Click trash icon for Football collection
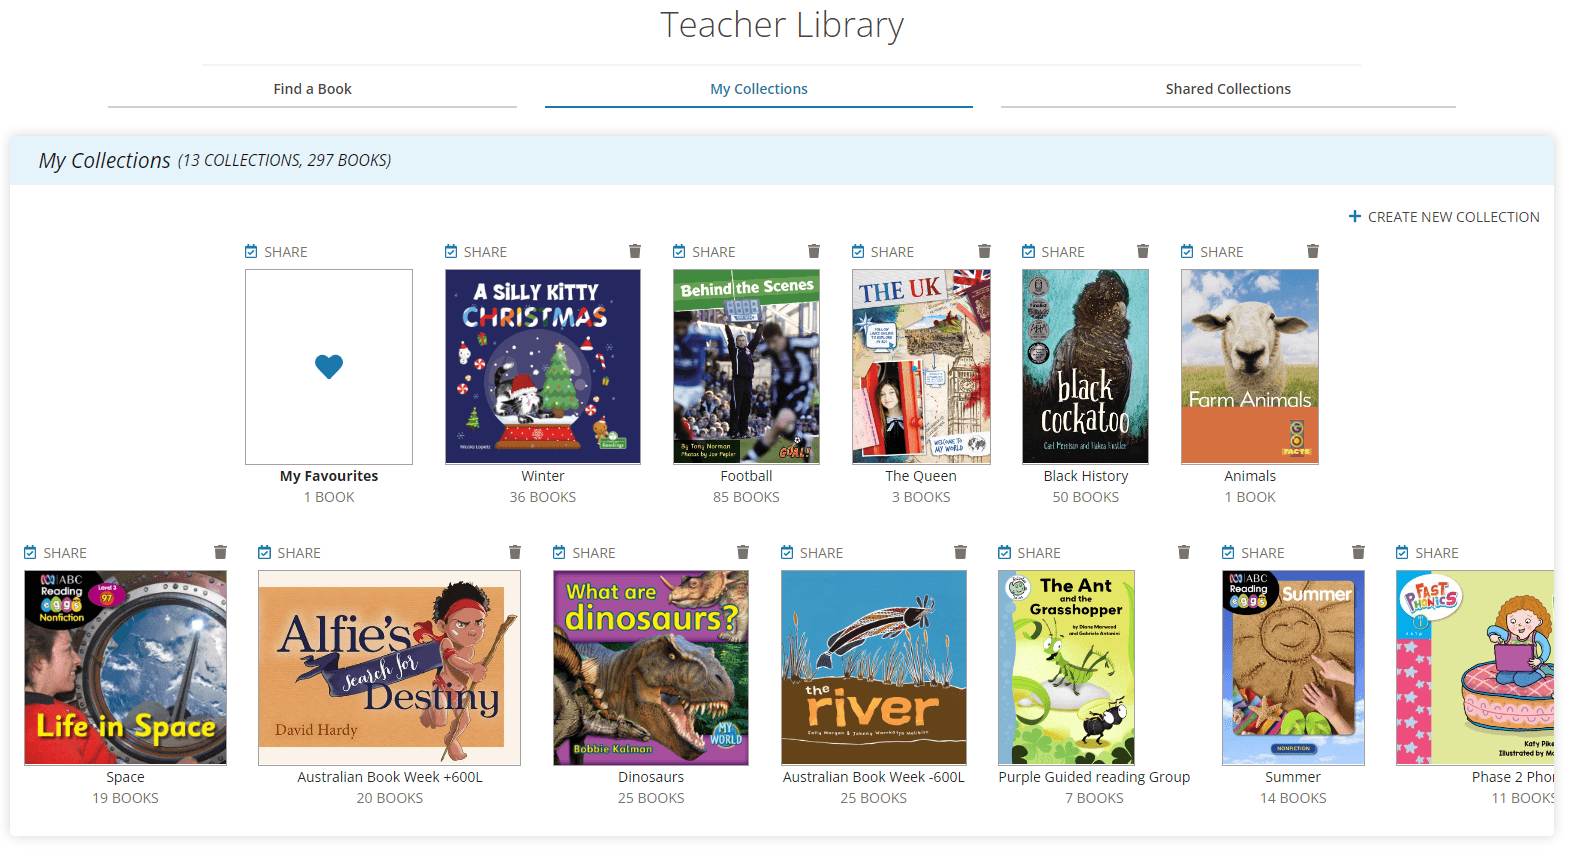The height and width of the screenshot is (861, 1571). click(813, 251)
